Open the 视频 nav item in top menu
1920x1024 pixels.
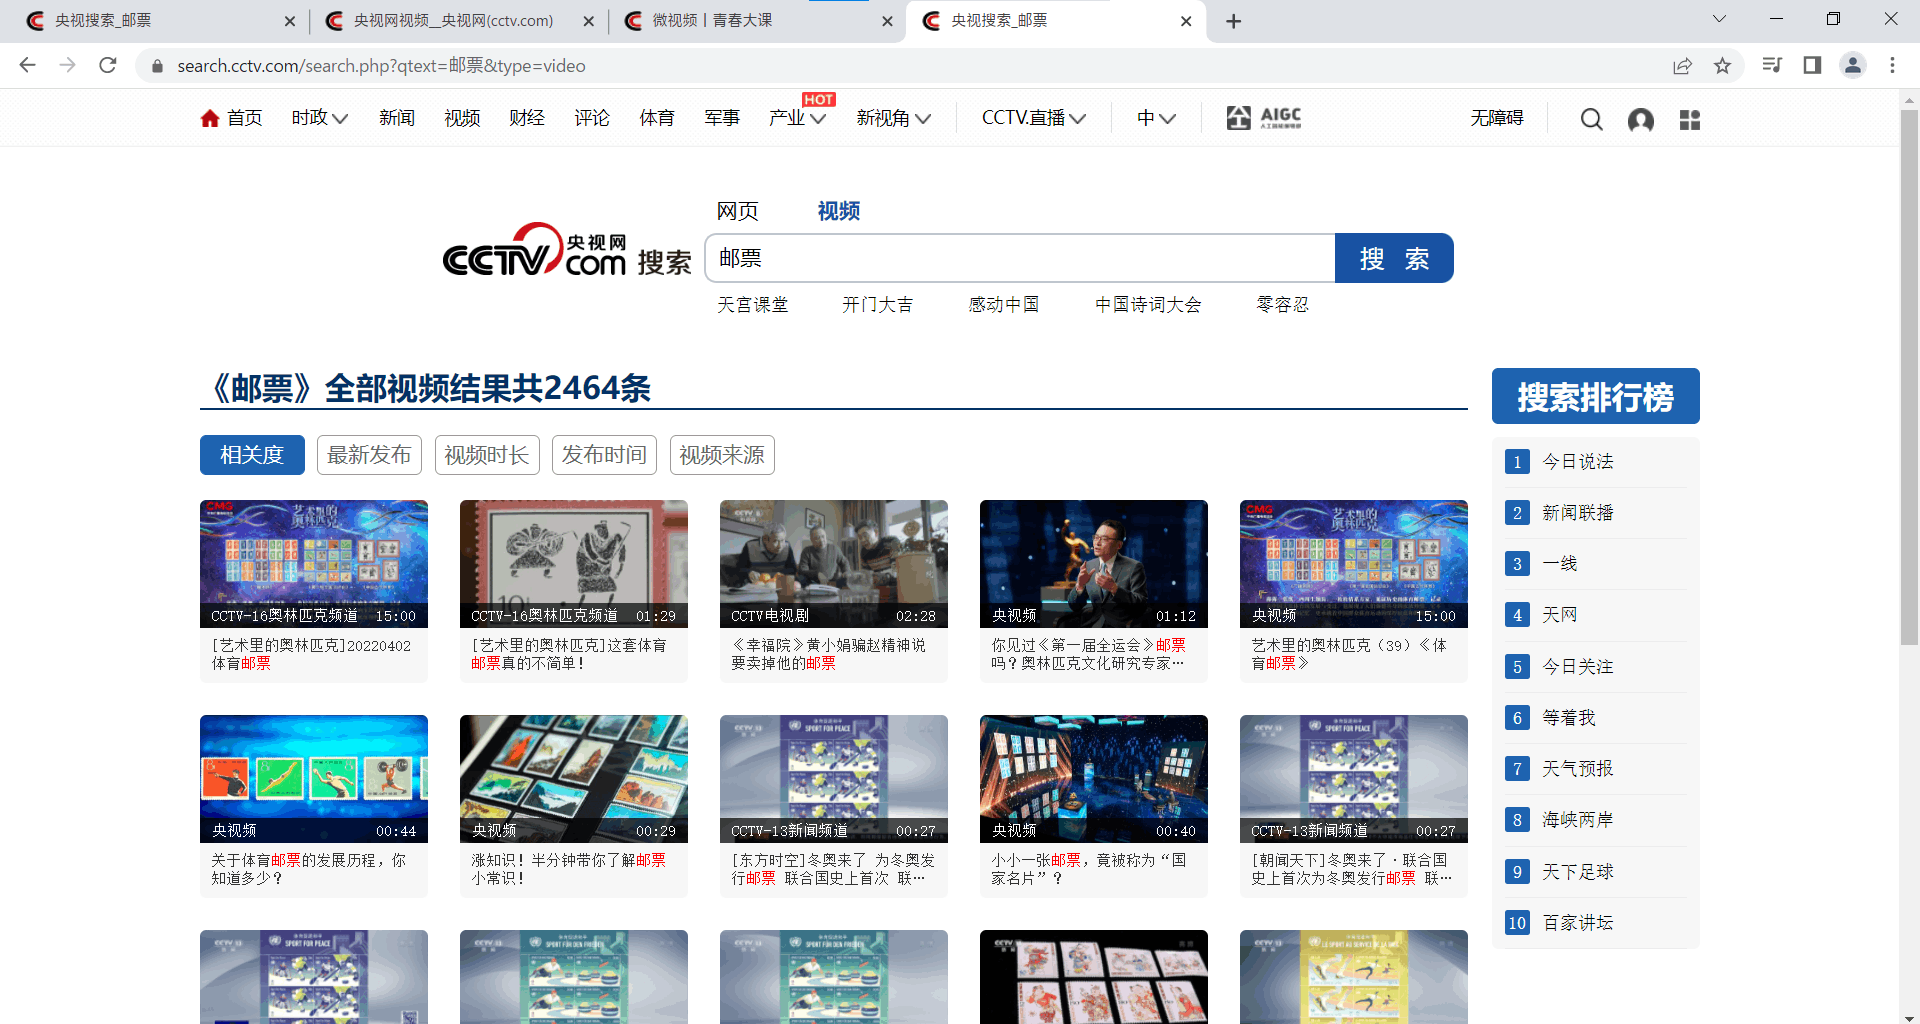462,118
